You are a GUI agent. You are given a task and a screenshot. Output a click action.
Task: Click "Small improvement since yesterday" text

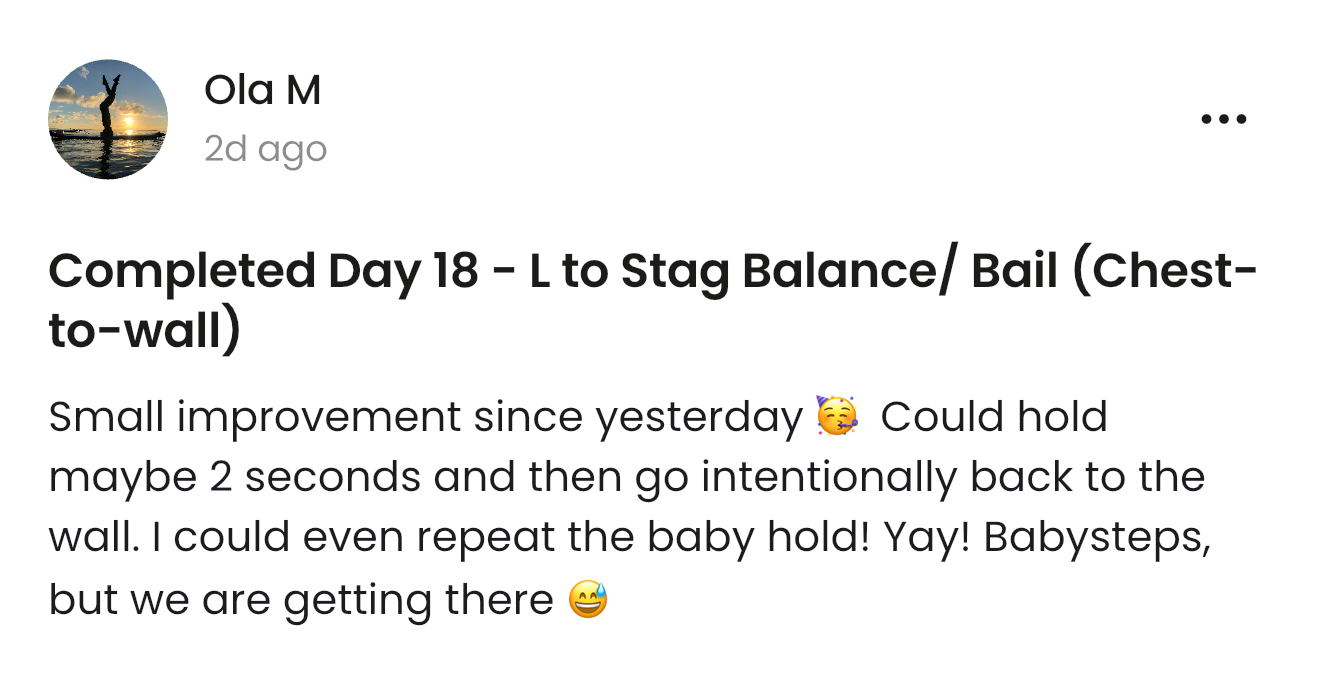pos(425,417)
